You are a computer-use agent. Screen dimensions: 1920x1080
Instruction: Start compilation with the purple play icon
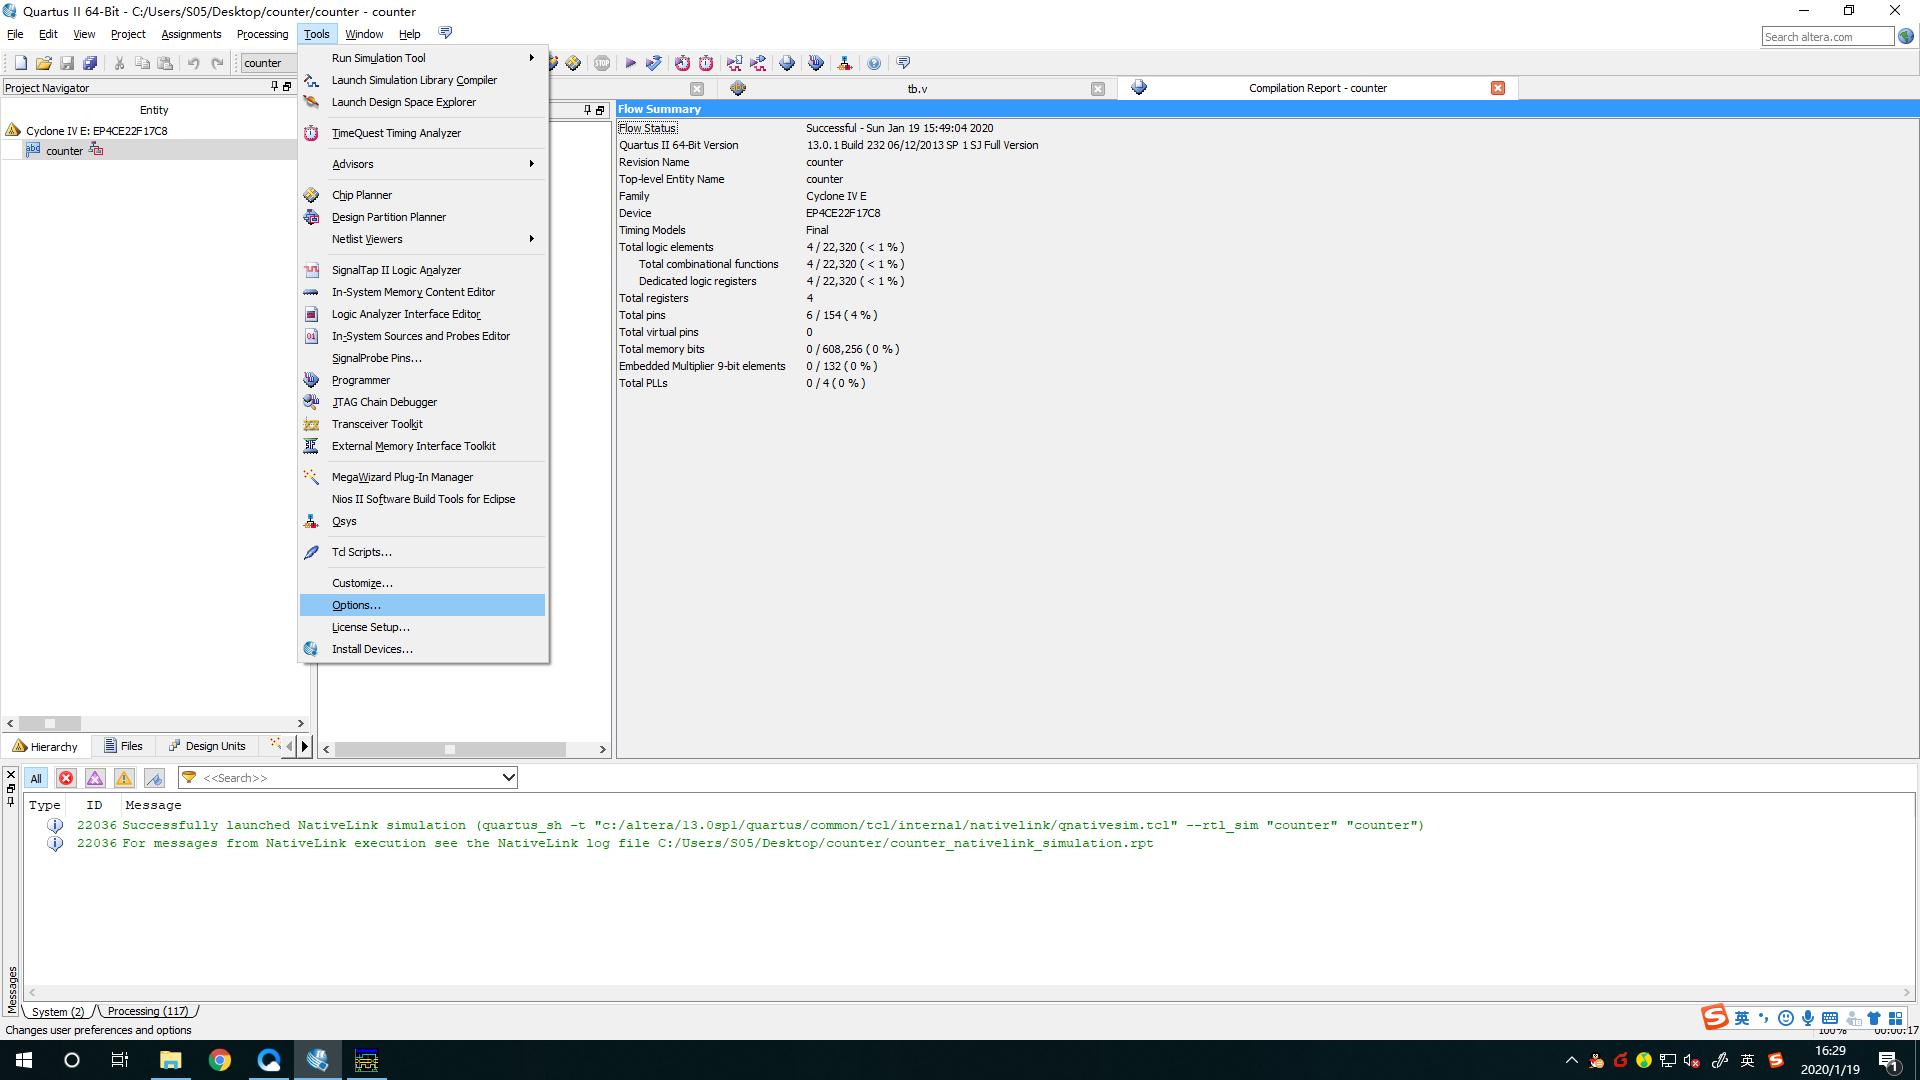[x=631, y=63]
